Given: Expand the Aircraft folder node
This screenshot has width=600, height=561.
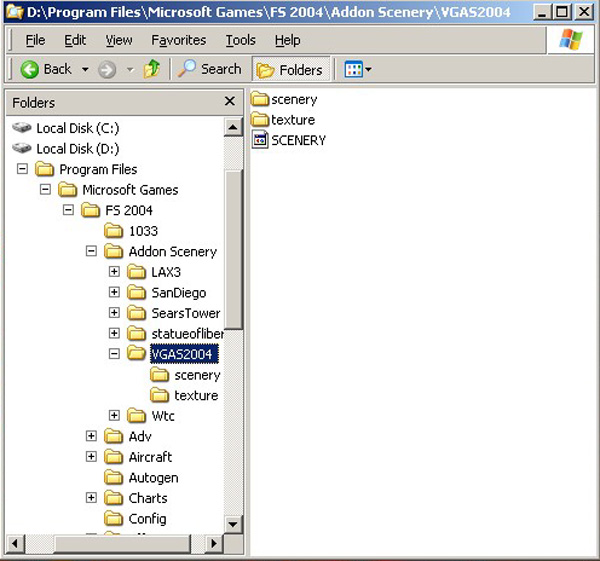Looking at the screenshot, I should click(x=91, y=457).
